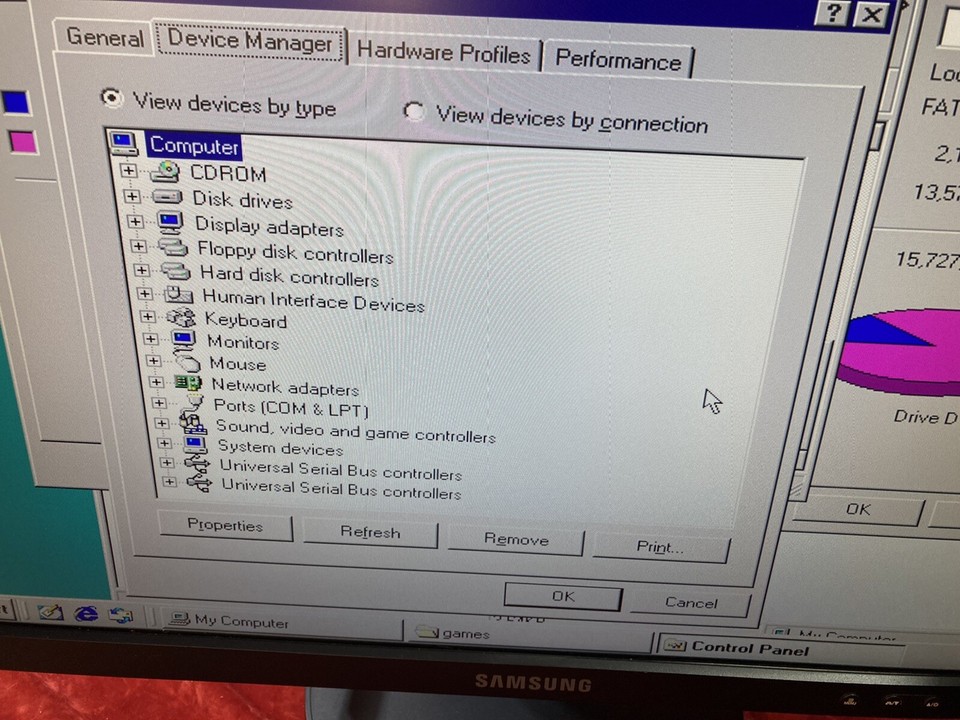
Task: Switch to the Hardware Profiles tab
Action: tap(444, 55)
